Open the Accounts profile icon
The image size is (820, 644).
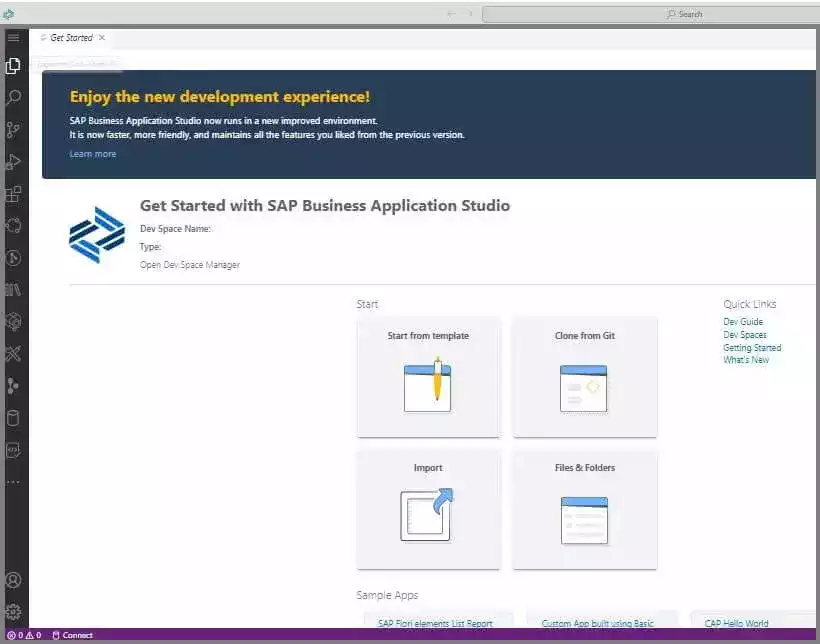click(x=13, y=580)
